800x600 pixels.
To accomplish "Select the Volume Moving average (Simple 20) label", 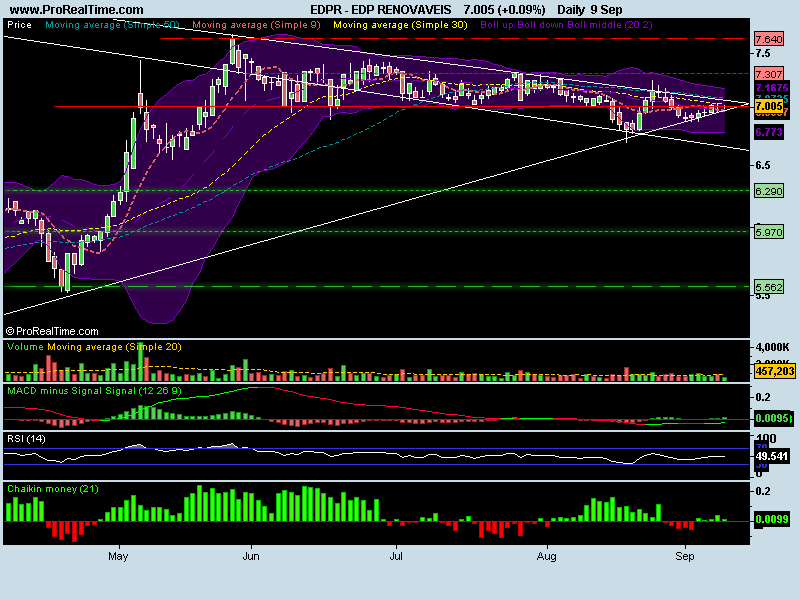I will 94,347.
